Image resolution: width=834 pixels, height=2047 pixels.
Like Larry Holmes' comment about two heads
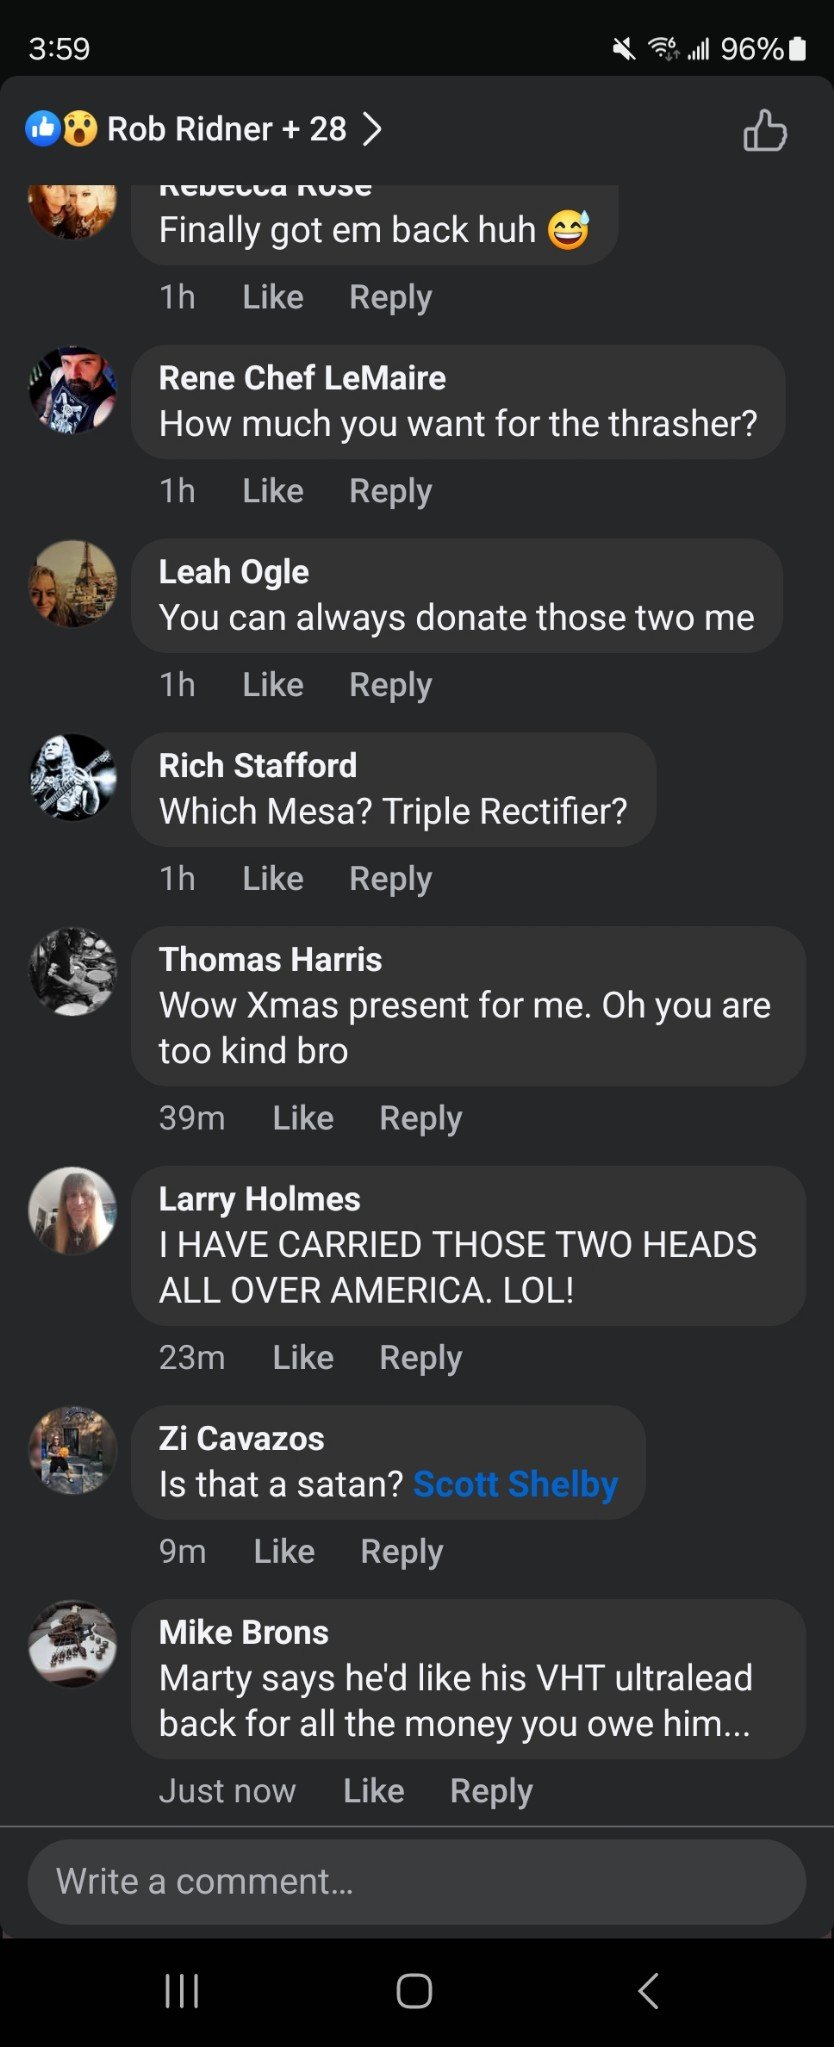(303, 1358)
